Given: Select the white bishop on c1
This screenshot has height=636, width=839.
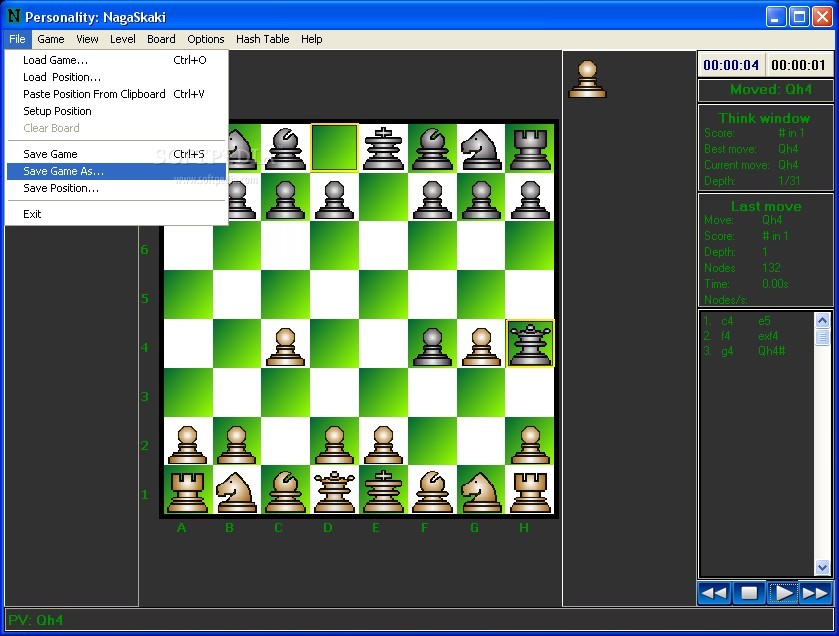Looking at the screenshot, I should 285,491.
